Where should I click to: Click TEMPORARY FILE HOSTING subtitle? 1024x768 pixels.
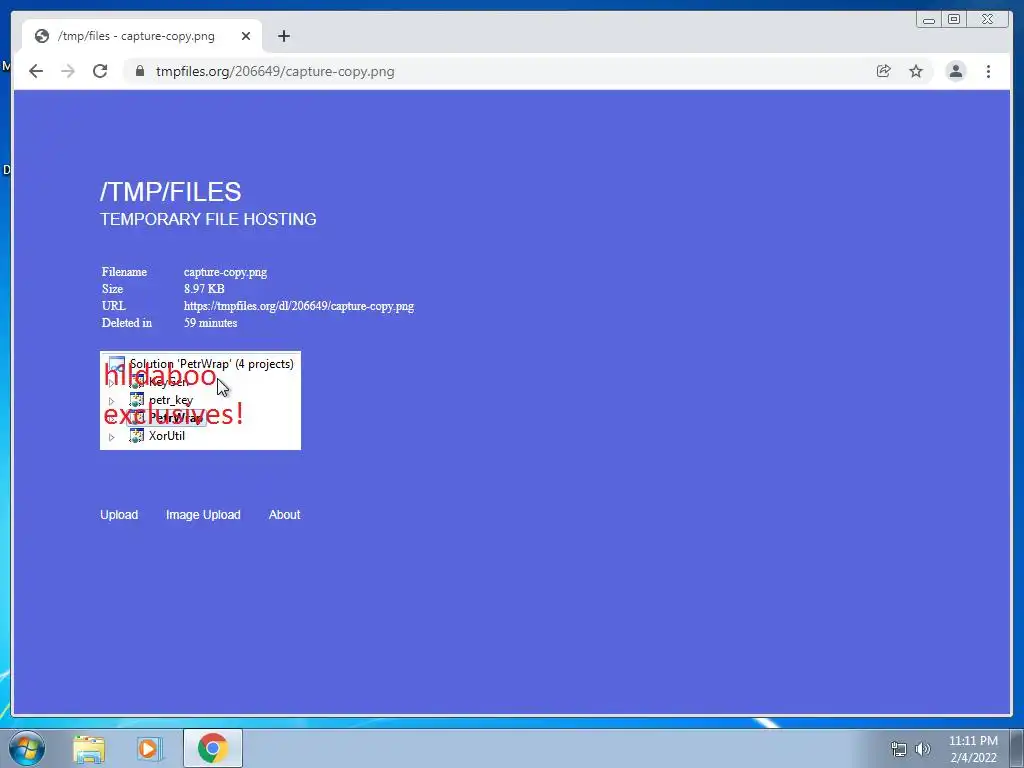(208, 219)
